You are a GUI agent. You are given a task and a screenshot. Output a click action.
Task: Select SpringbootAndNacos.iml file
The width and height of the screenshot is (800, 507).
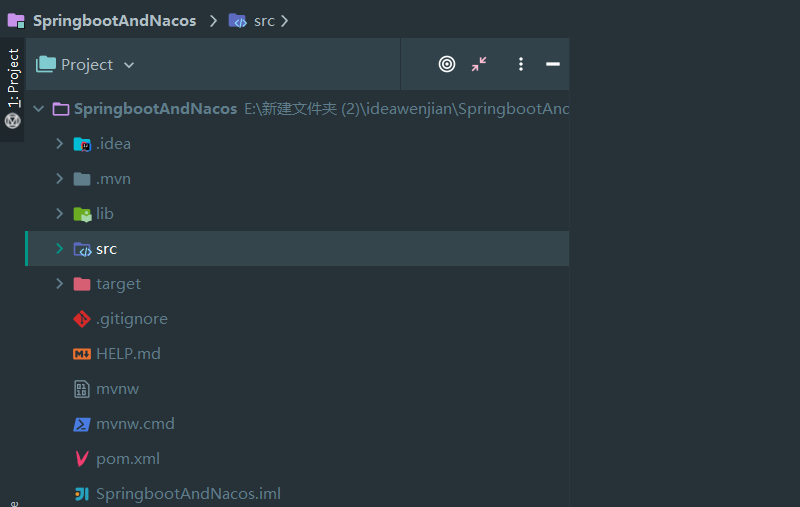point(188,494)
